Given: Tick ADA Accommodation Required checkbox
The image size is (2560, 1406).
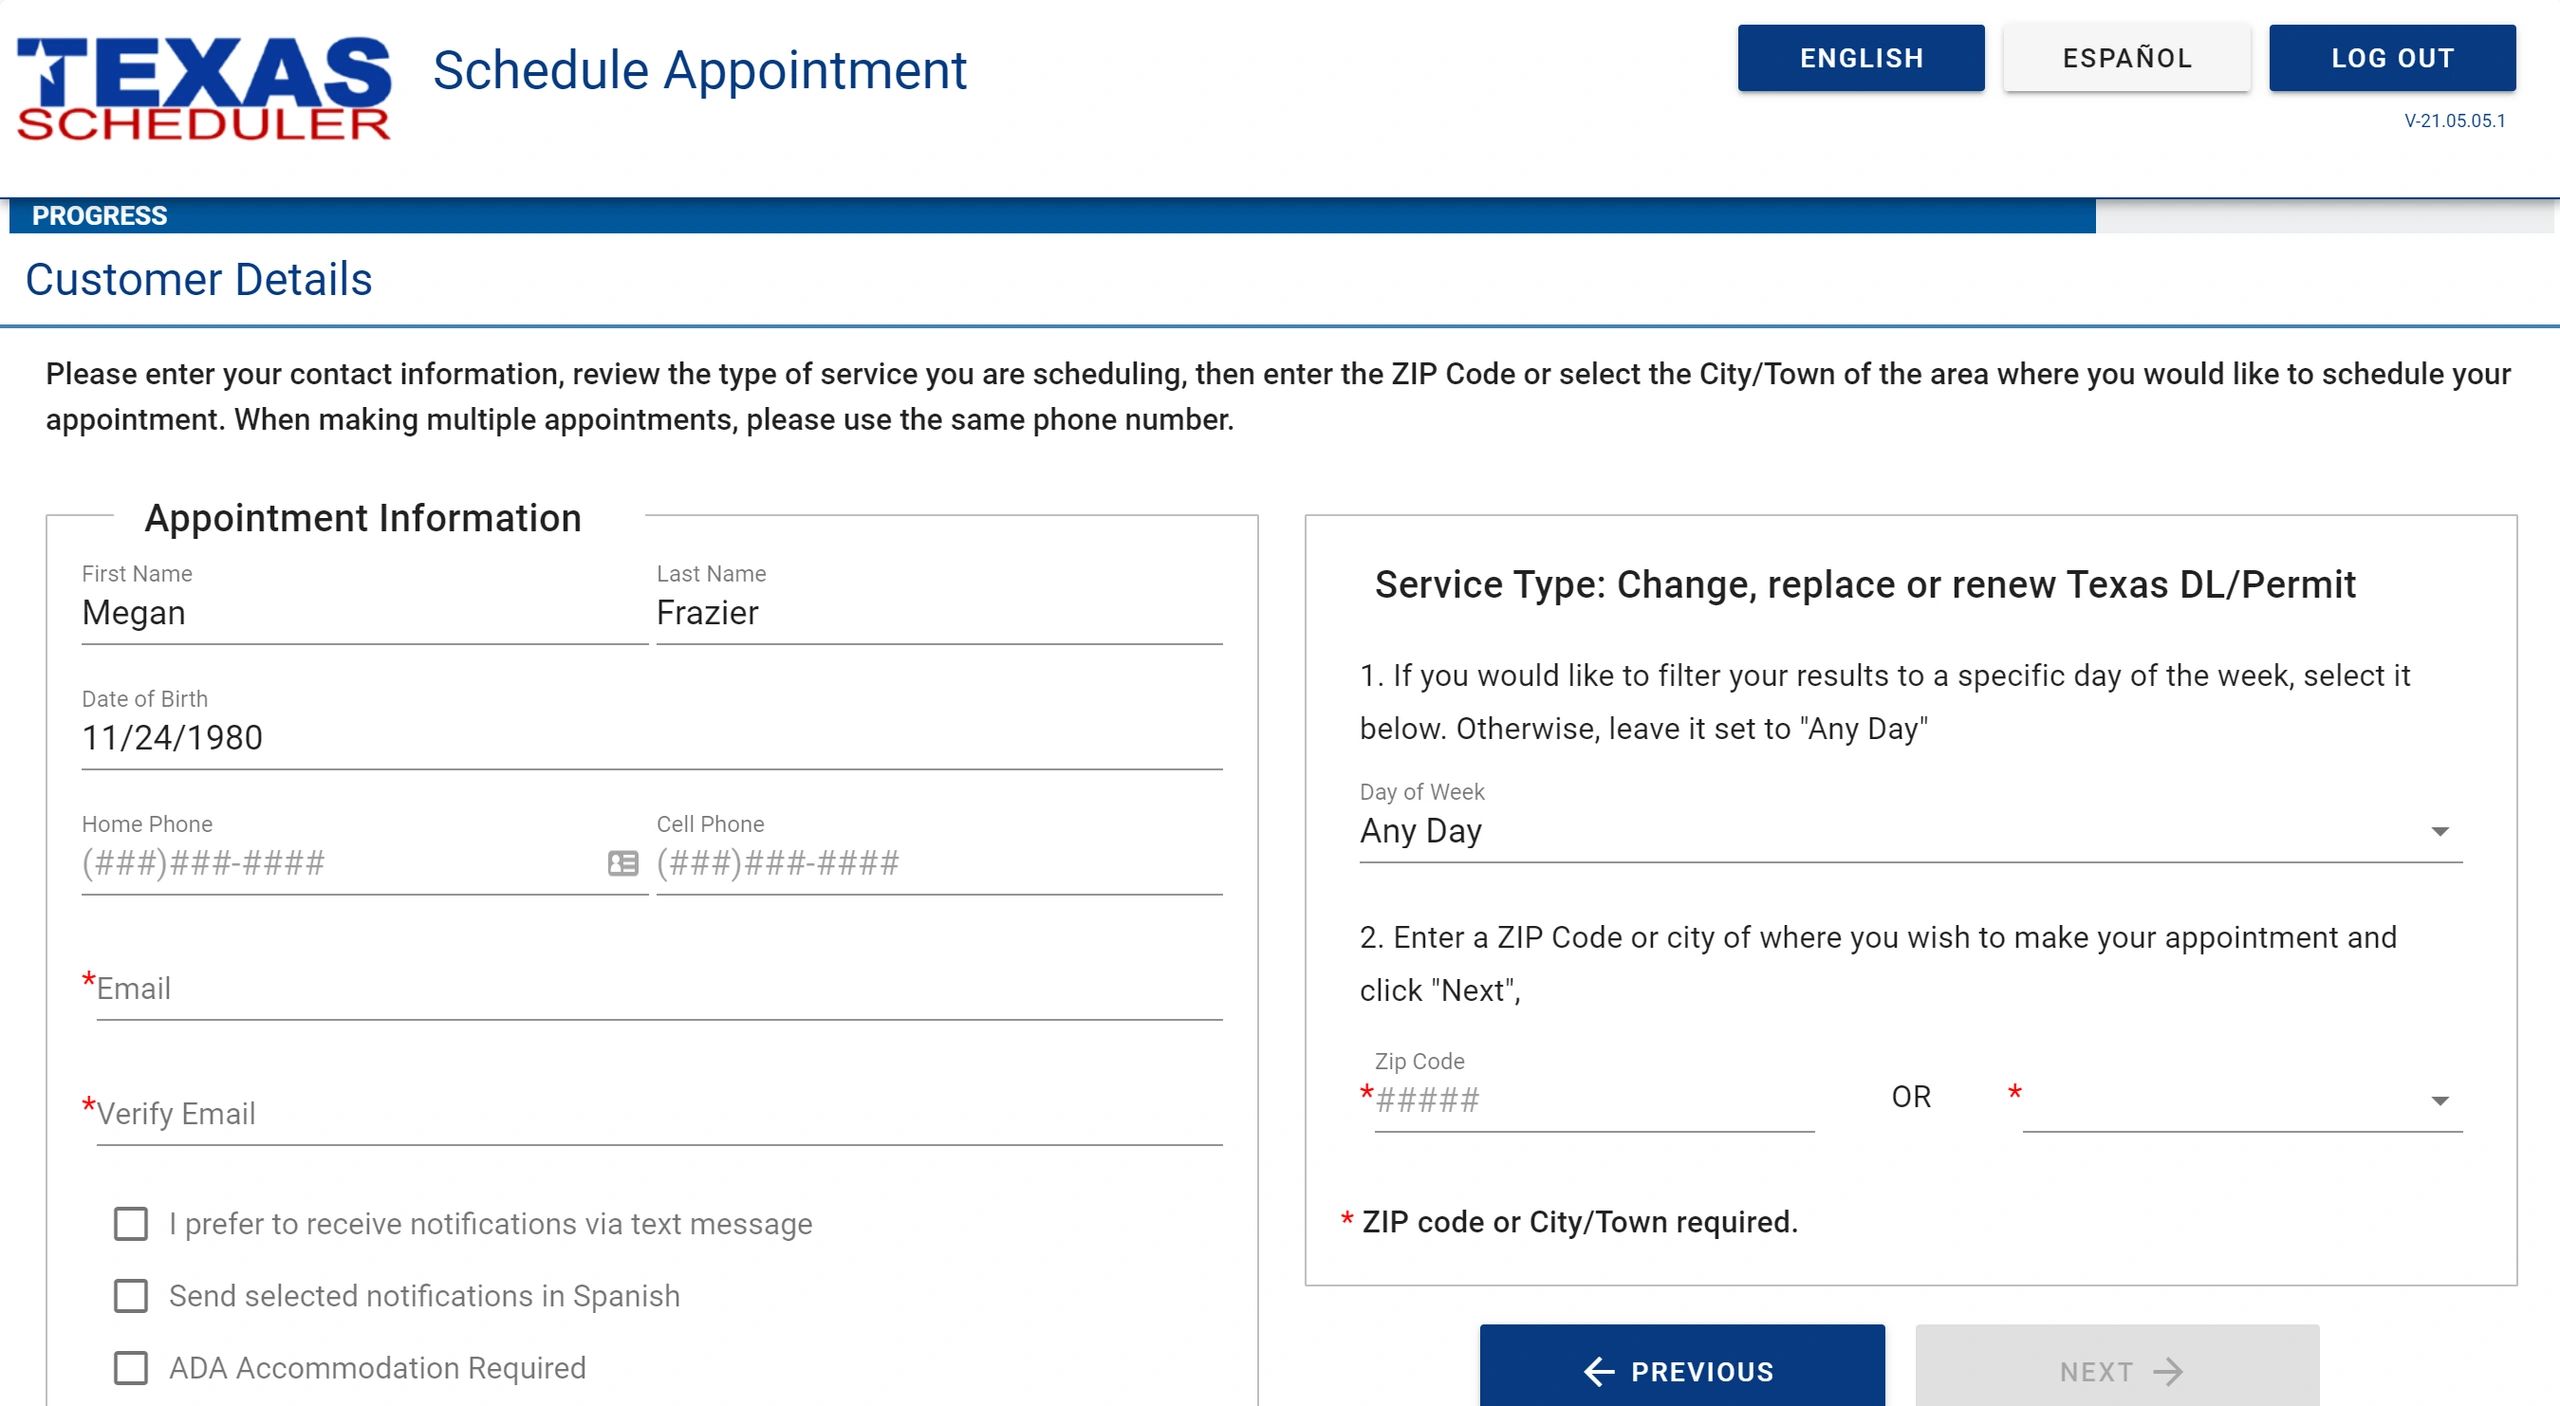Looking at the screenshot, I should tap(131, 1367).
